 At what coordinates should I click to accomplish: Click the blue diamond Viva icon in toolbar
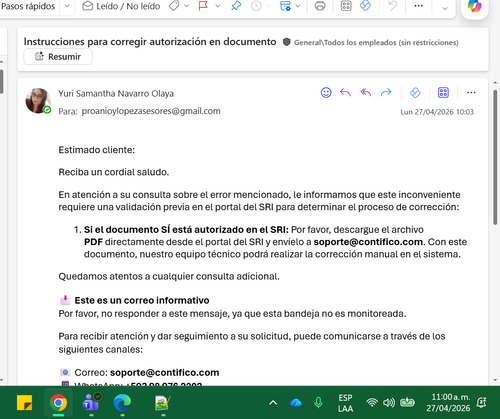[366, 6]
